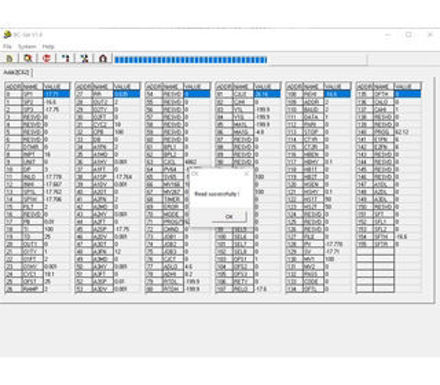
Task: Open the File menu
Action: click(7, 46)
